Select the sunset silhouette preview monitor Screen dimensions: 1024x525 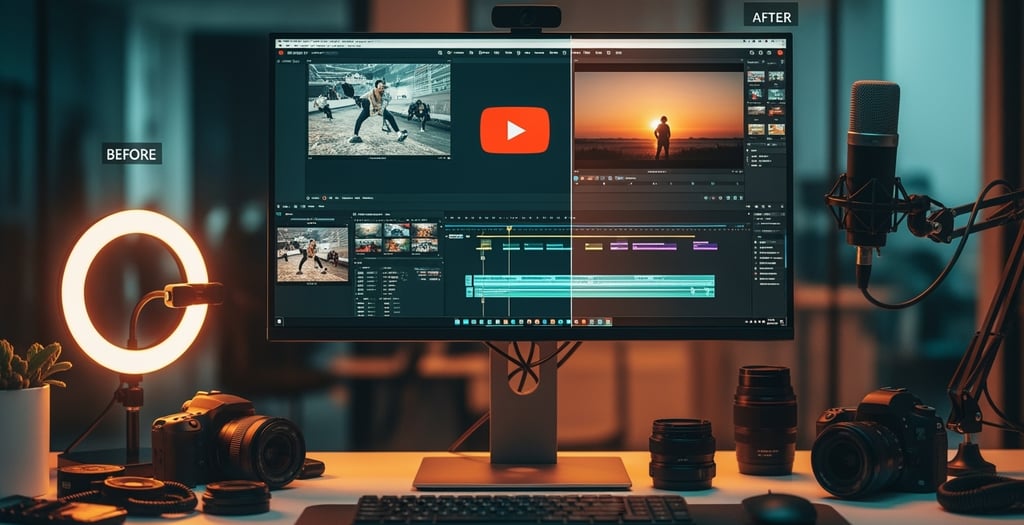659,118
